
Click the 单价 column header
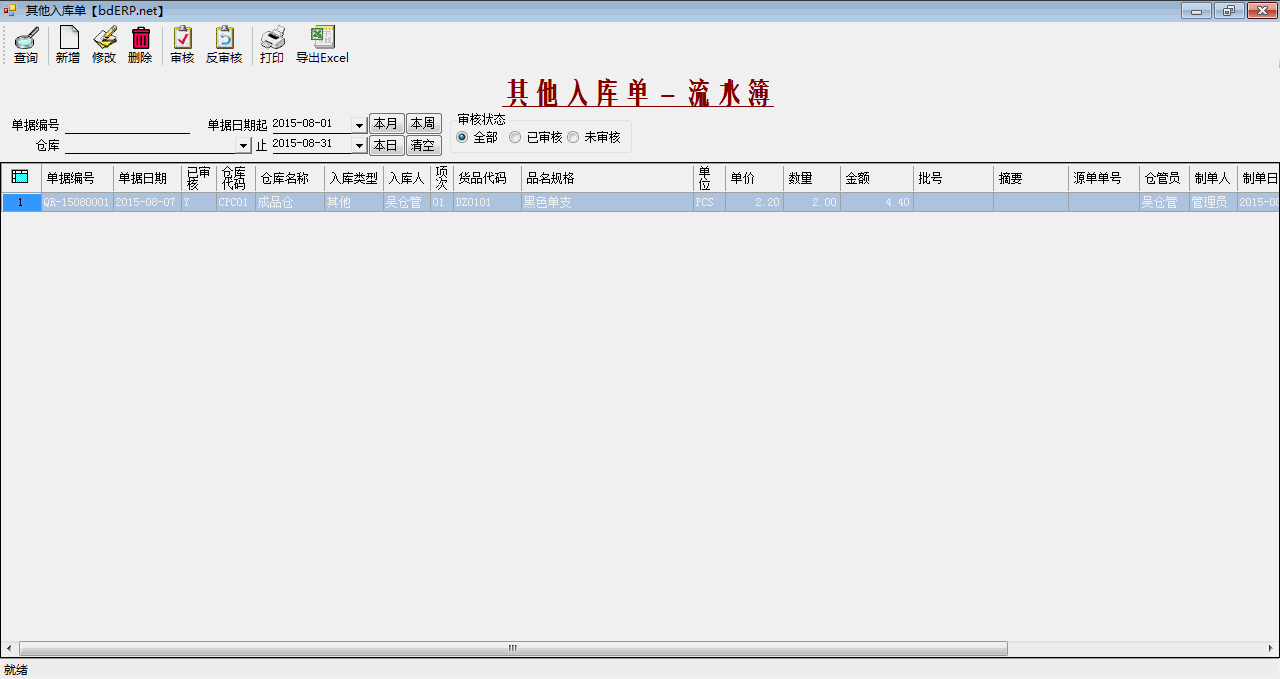pos(754,178)
